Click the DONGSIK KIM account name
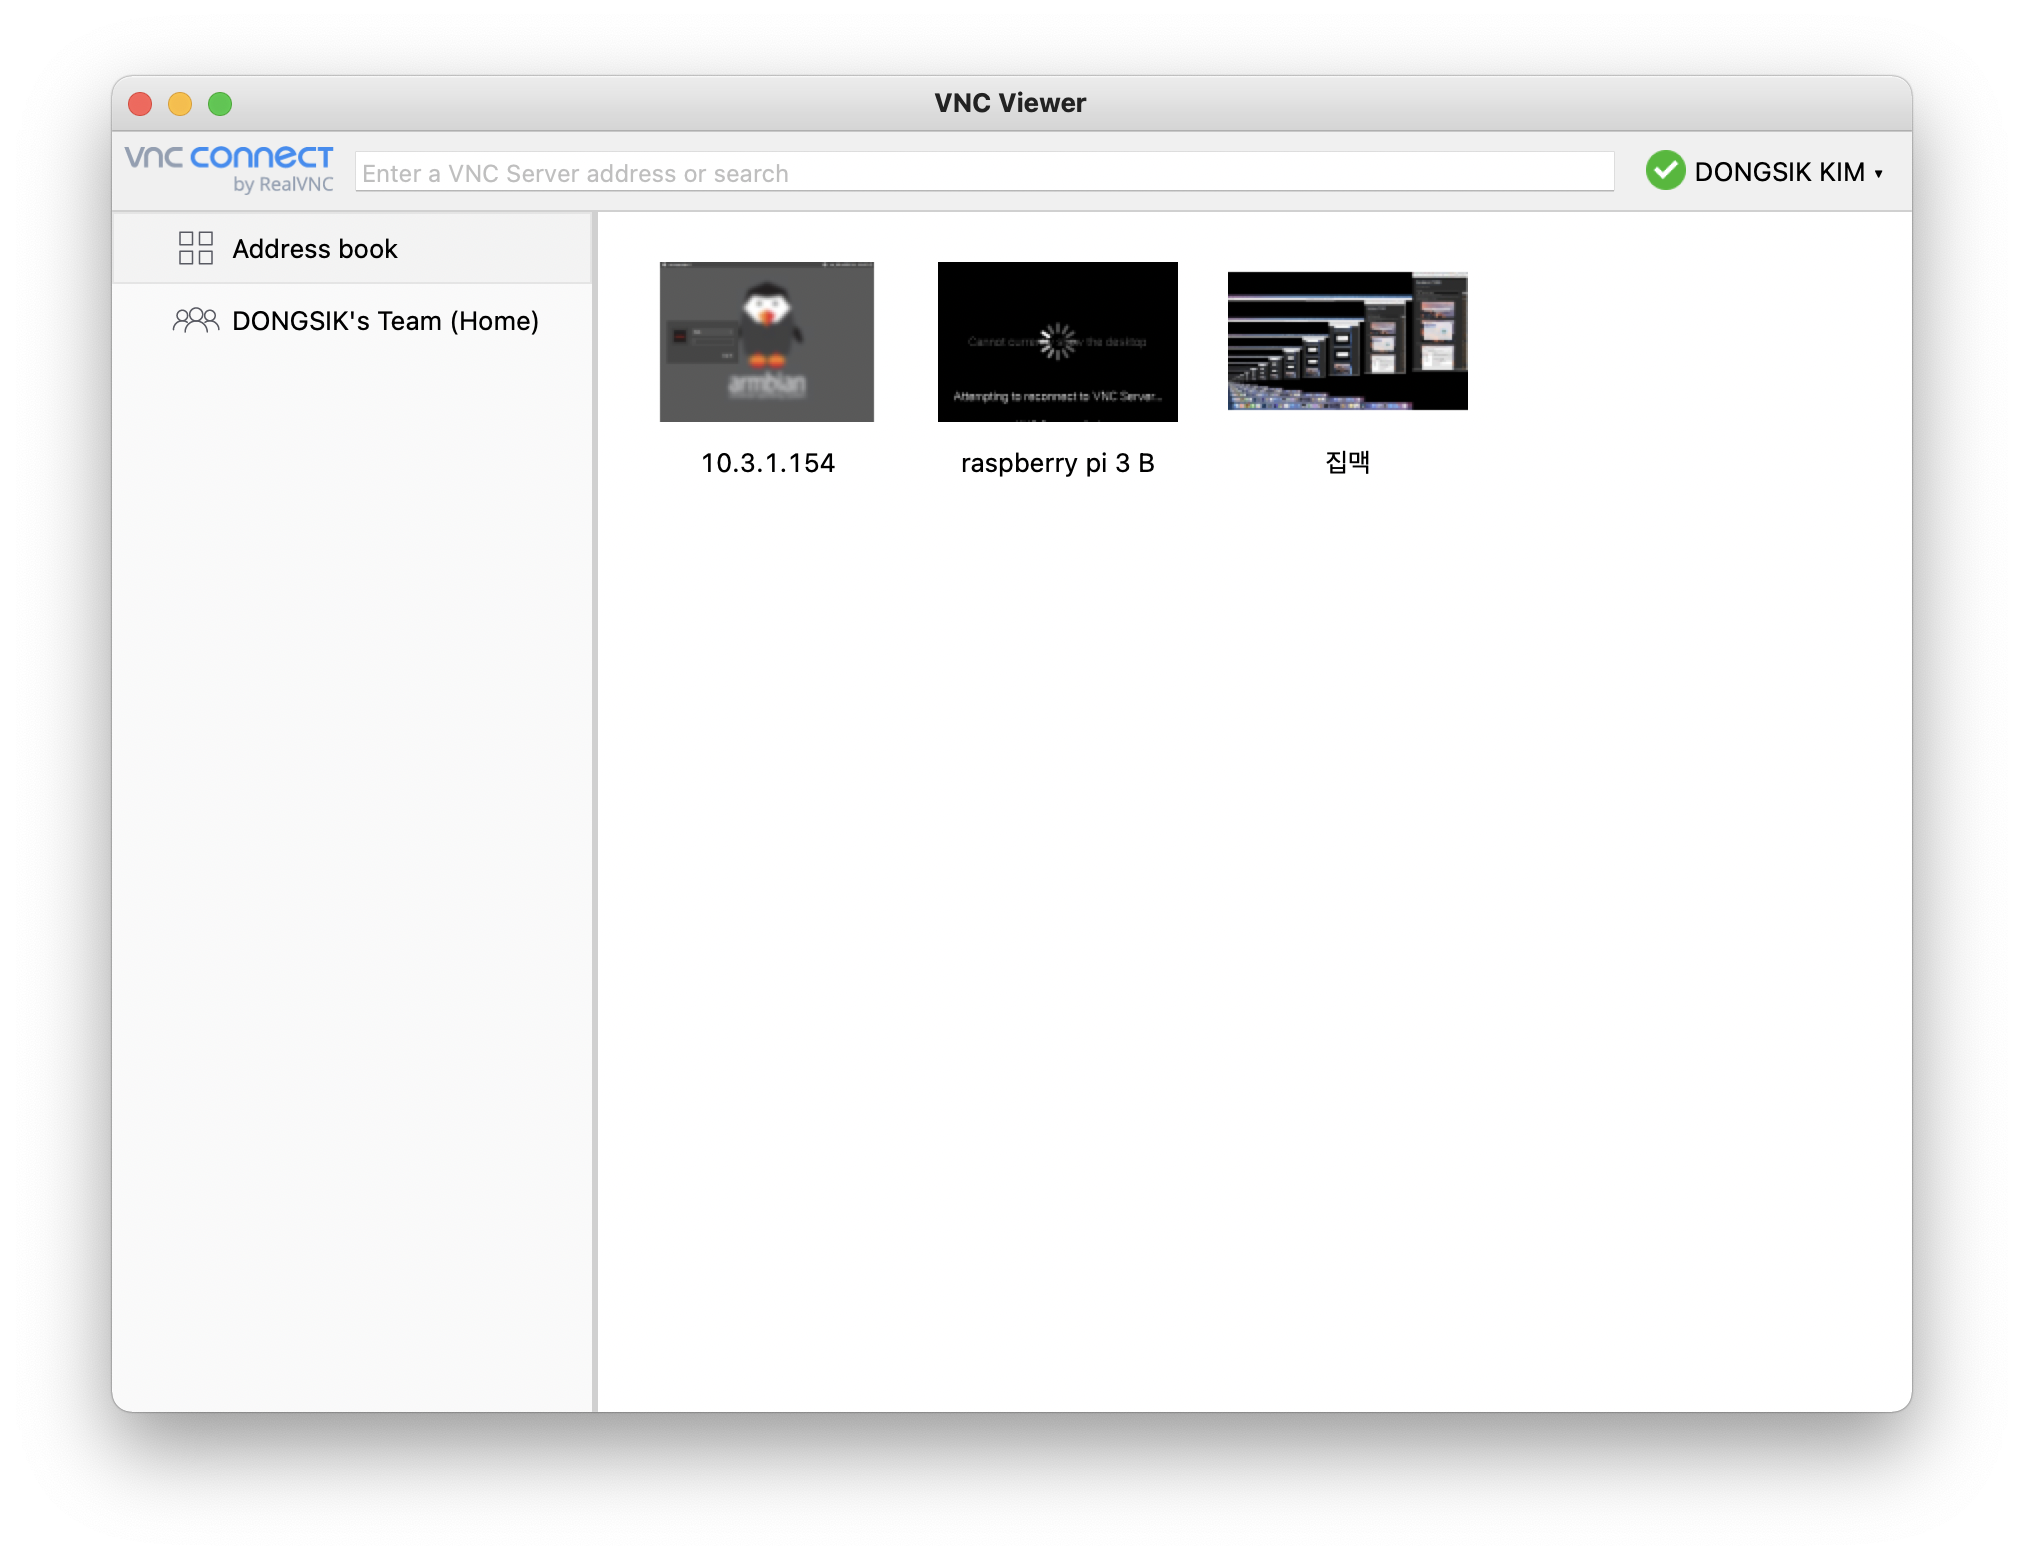The width and height of the screenshot is (2024, 1560). 1779,172
